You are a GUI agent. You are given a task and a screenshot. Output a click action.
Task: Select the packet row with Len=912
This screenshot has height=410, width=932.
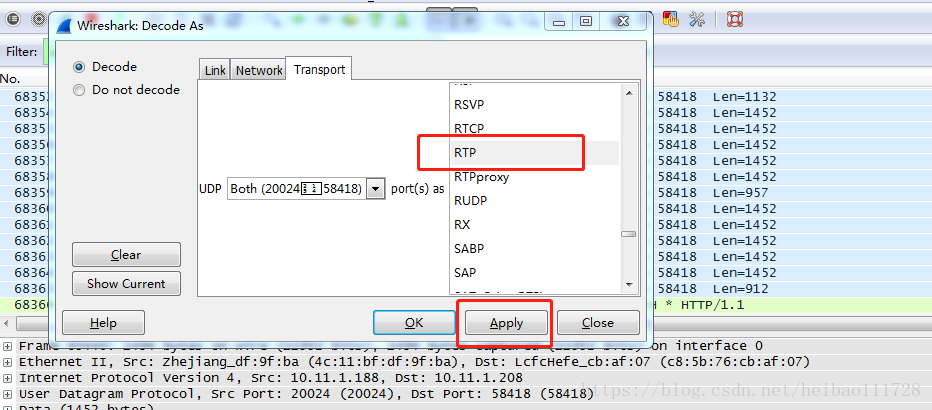[x=466, y=289]
